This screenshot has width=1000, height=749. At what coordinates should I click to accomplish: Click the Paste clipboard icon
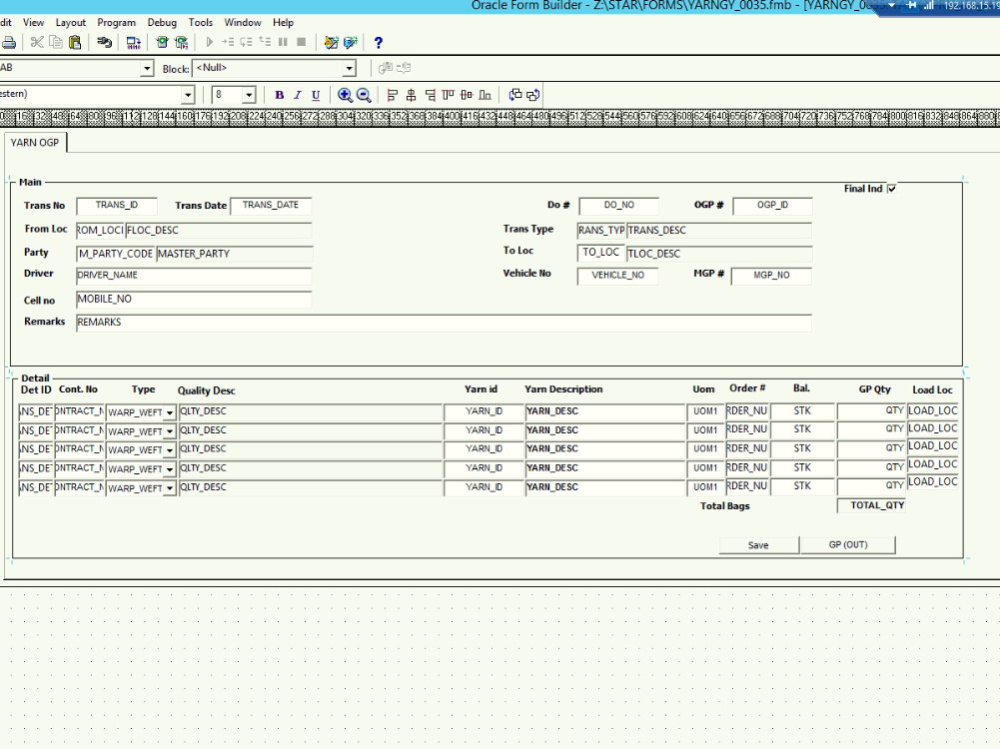coord(75,43)
